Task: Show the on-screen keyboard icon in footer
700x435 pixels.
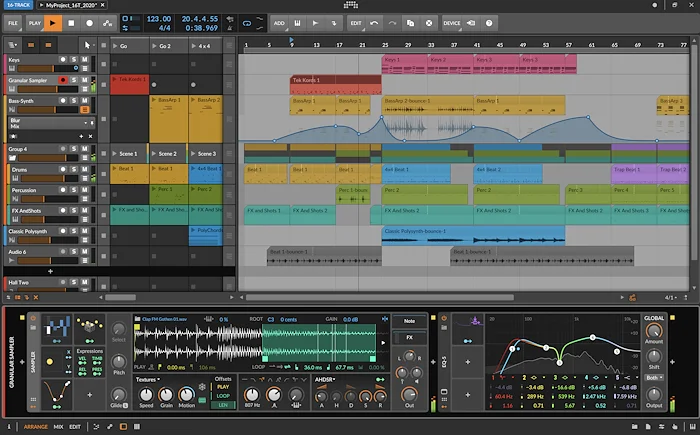Action: (x=693, y=427)
